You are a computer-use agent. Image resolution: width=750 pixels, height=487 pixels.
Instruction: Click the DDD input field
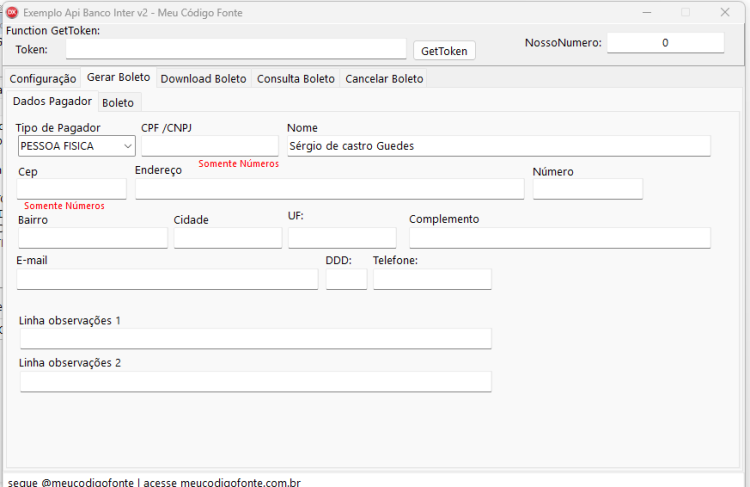pos(346,279)
